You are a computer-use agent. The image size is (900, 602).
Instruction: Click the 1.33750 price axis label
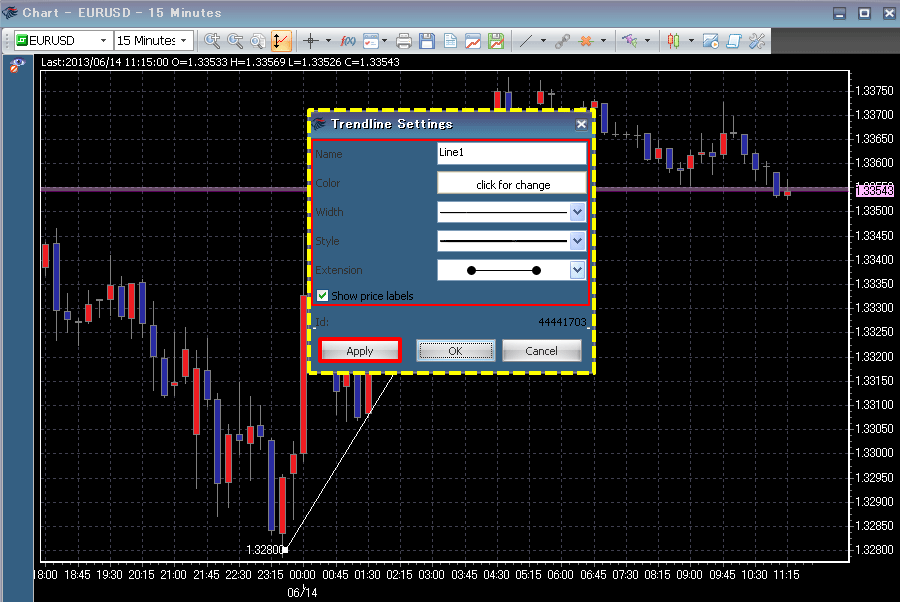(874, 91)
